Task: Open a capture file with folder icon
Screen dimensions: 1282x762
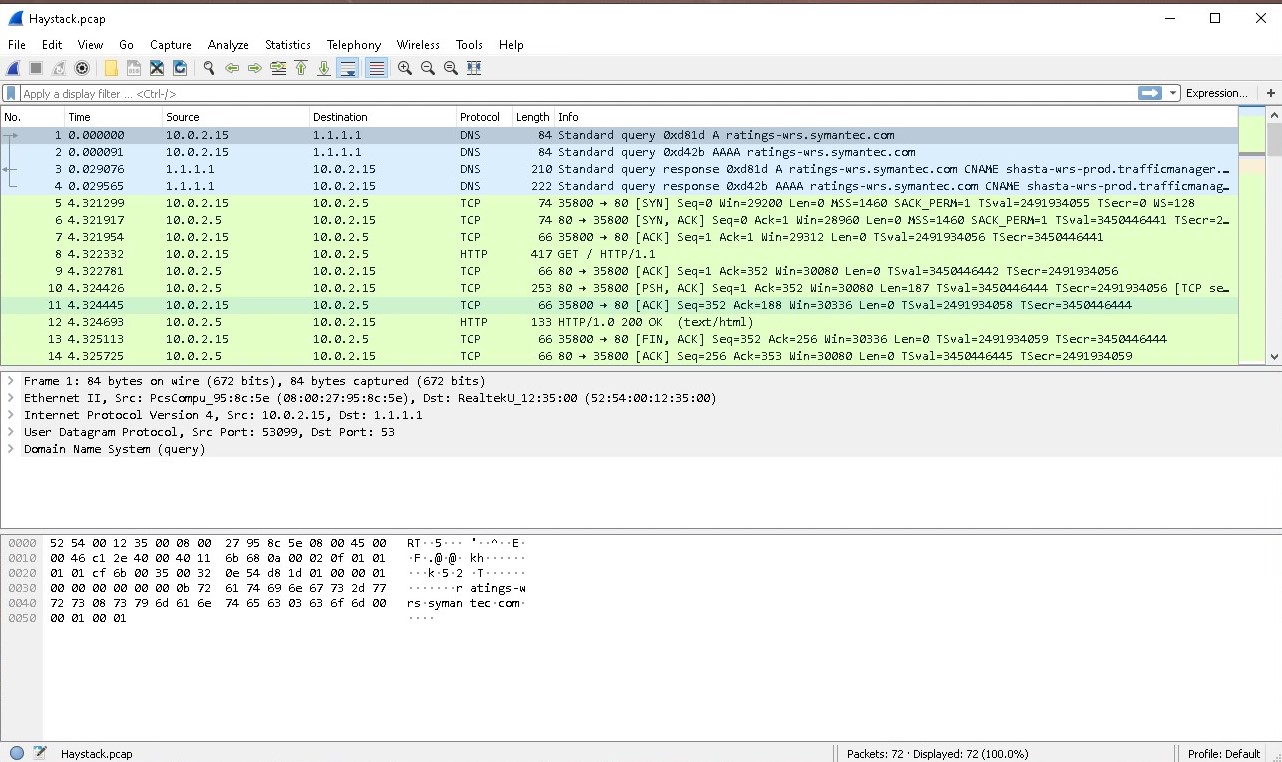Action: (111, 68)
